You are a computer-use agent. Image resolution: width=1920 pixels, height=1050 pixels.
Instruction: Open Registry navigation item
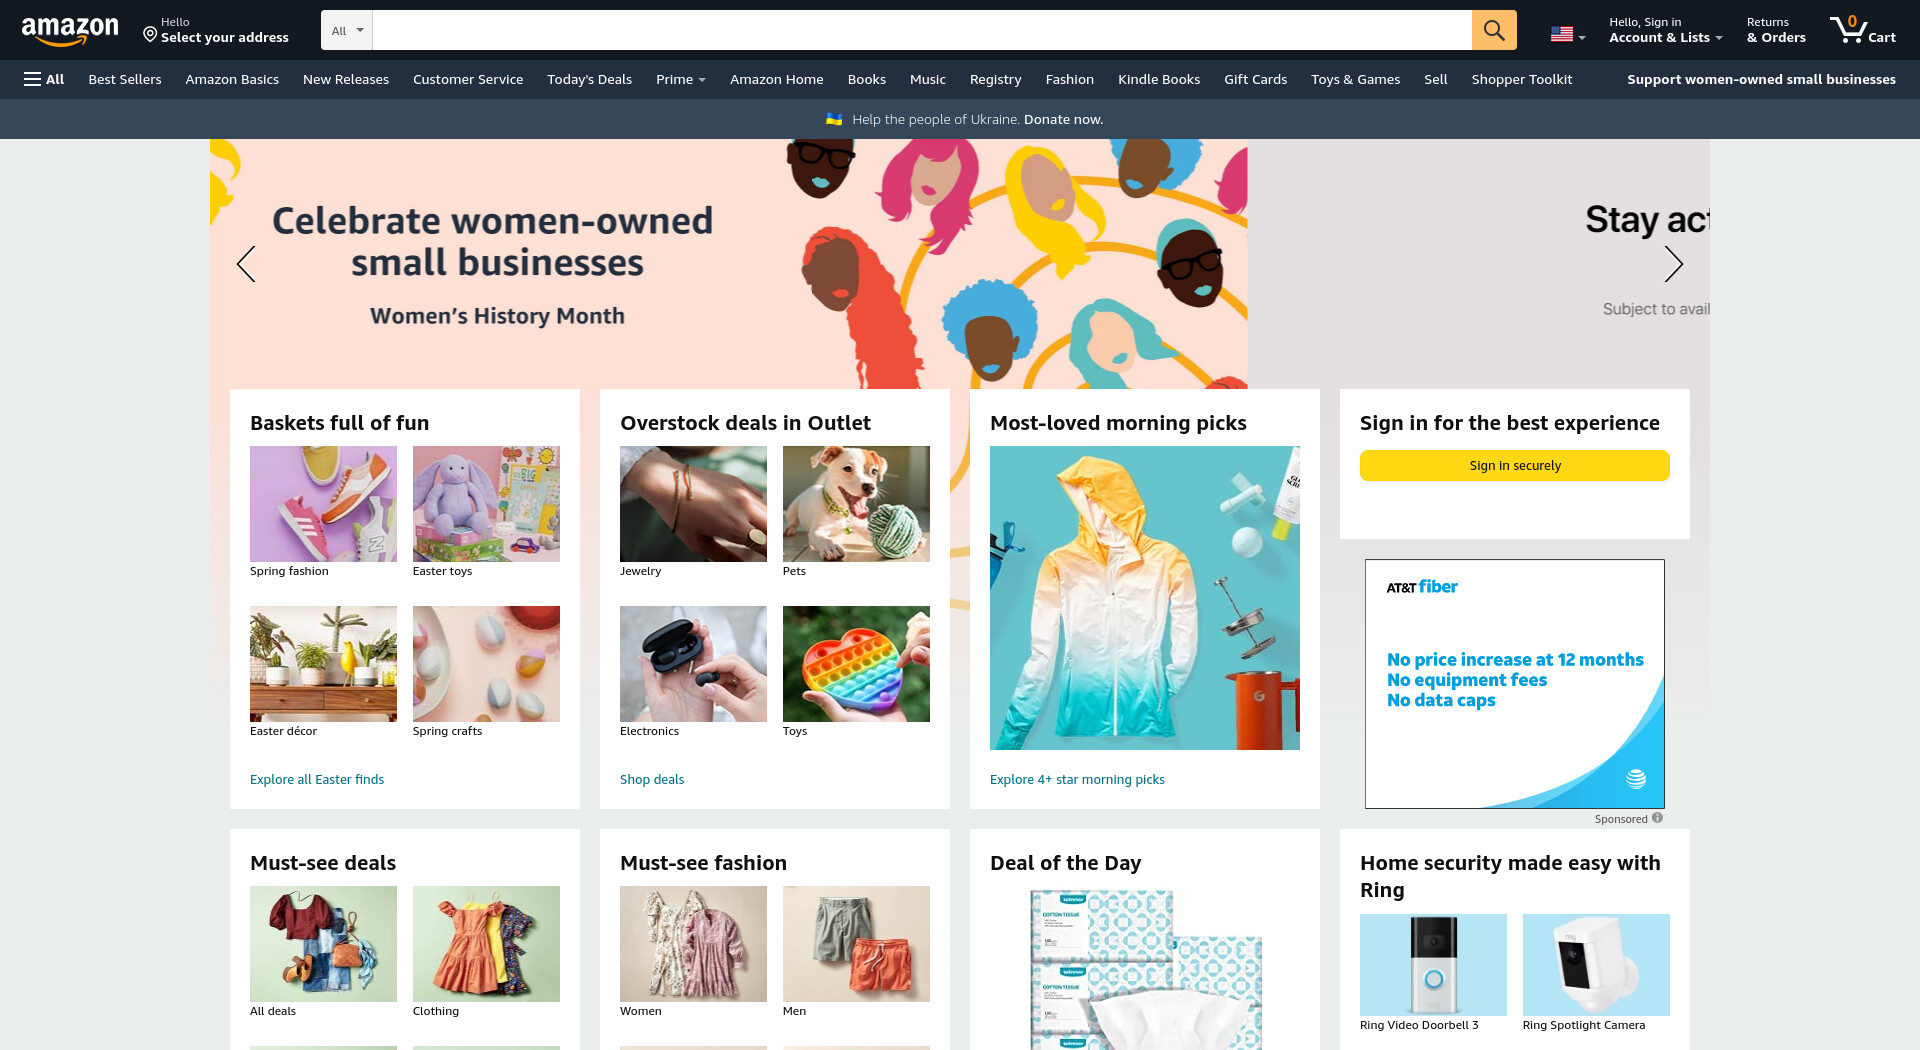pyautogui.click(x=996, y=79)
